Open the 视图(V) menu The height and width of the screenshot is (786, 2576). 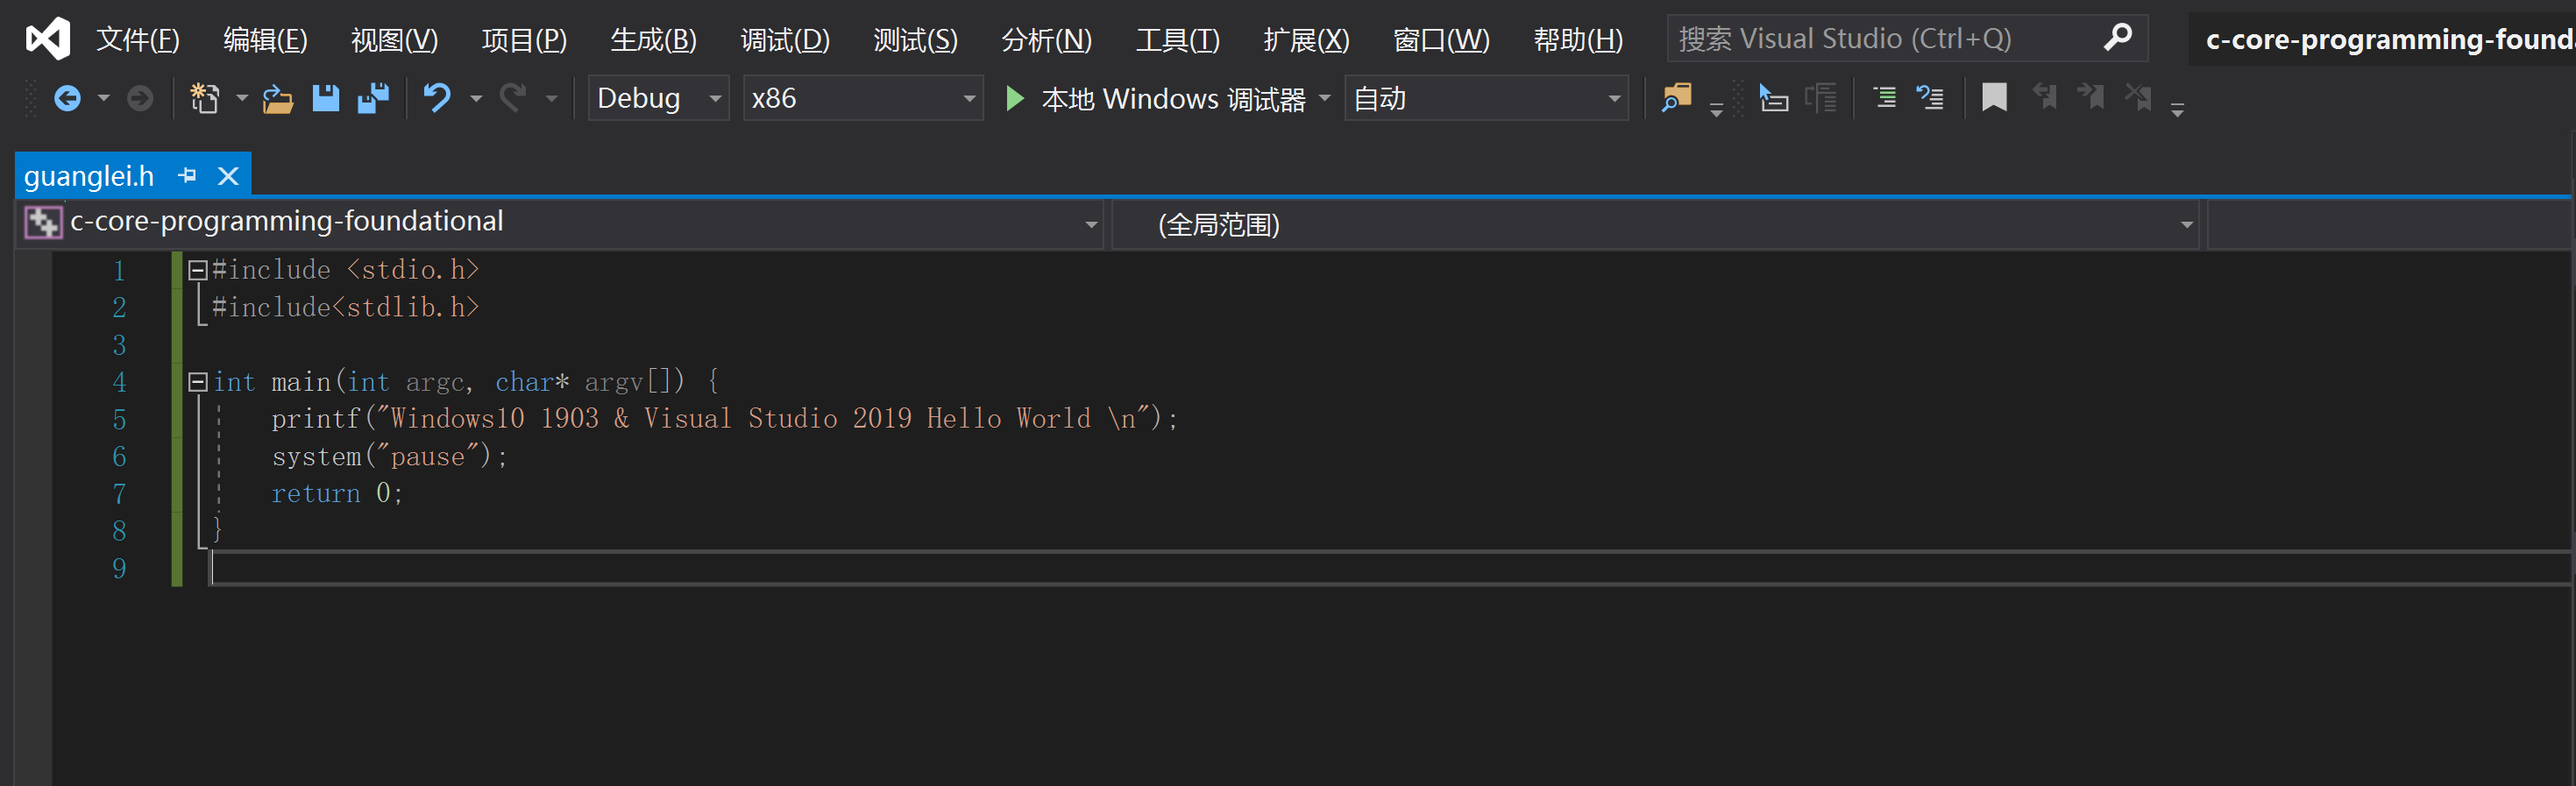(394, 39)
